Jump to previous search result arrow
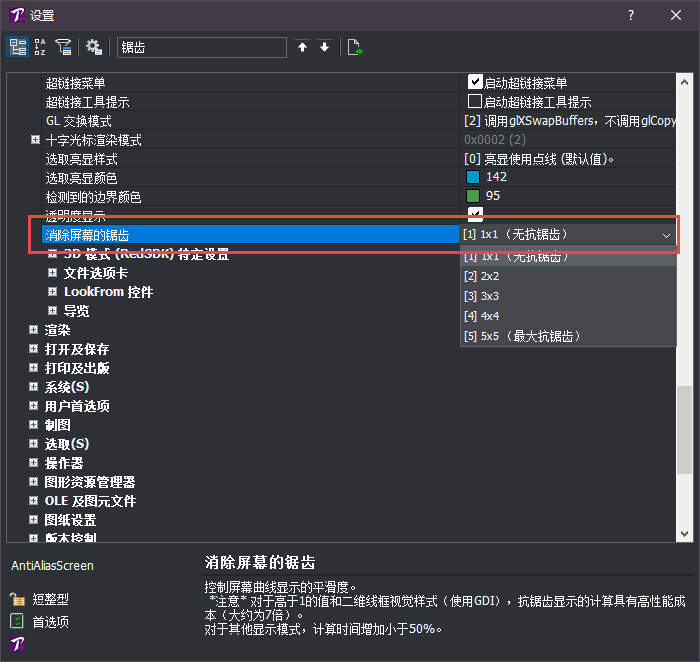Image resolution: width=700 pixels, height=662 pixels. (303, 47)
